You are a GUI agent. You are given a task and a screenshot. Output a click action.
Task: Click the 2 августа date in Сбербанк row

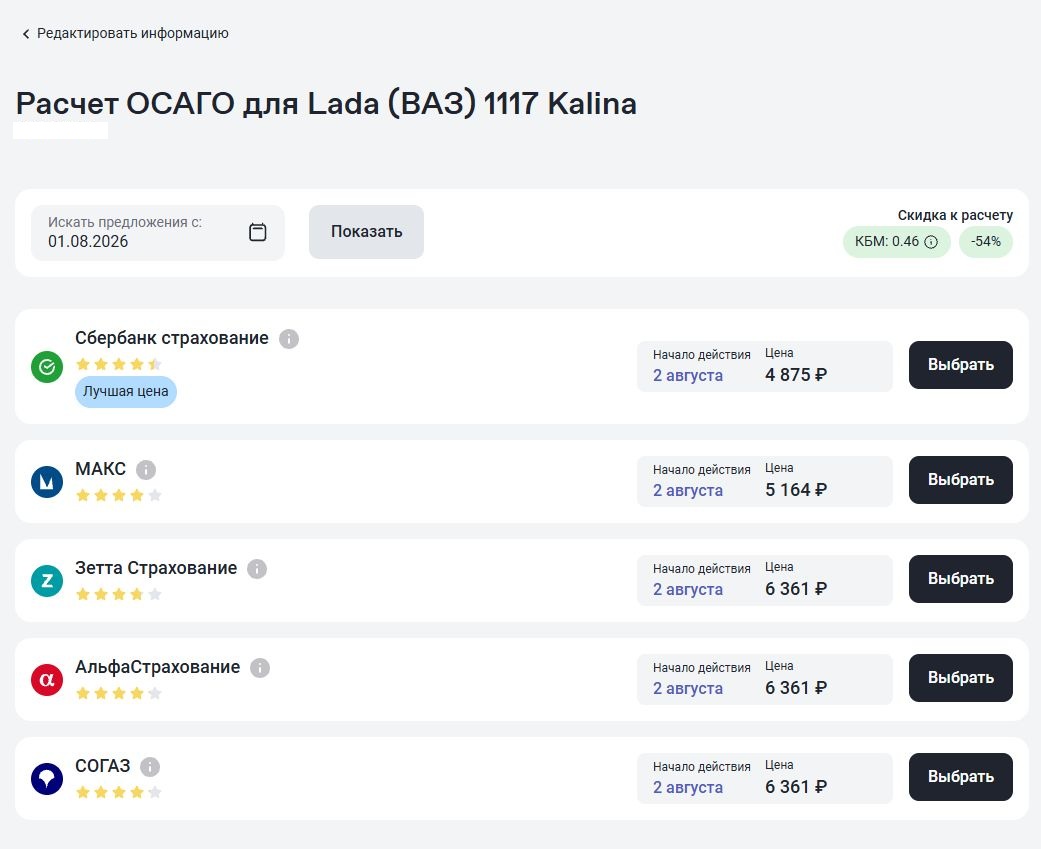pos(688,376)
